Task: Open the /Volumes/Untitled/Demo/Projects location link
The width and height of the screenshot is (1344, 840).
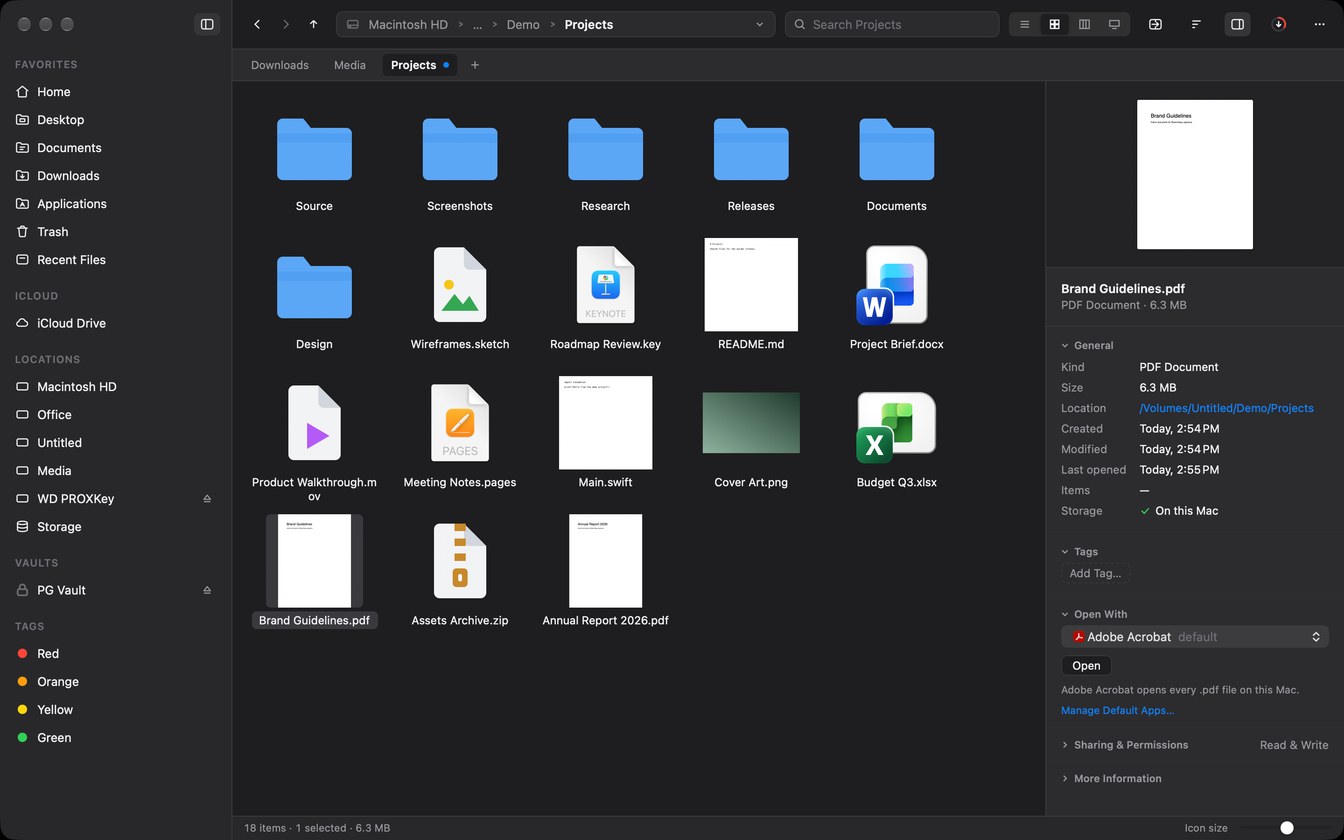Action: tap(1226, 408)
